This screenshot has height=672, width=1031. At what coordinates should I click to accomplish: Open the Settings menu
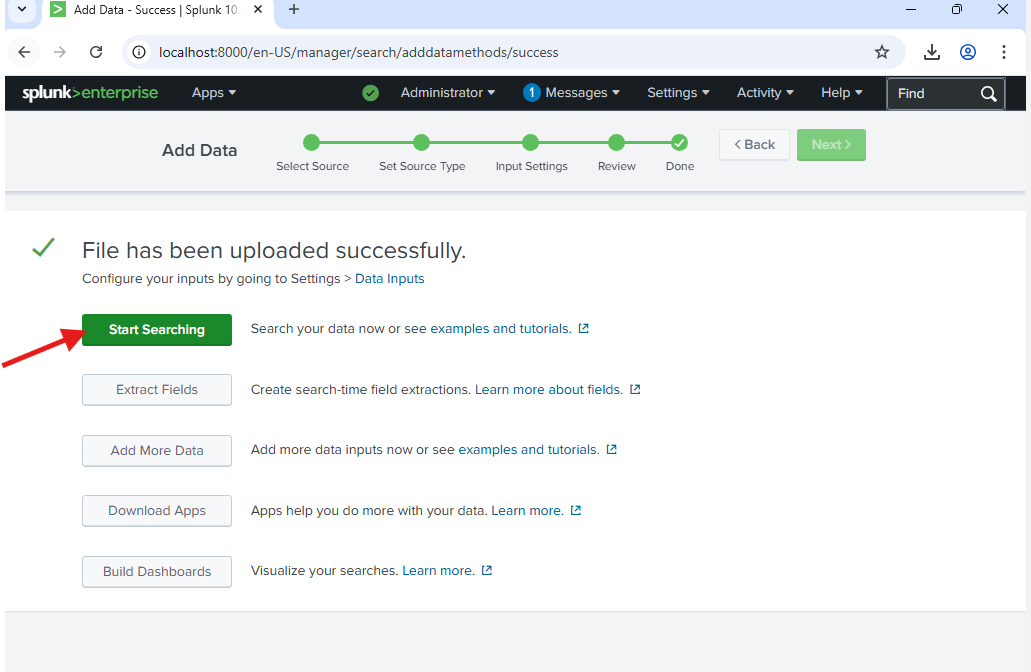coord(678,93)
